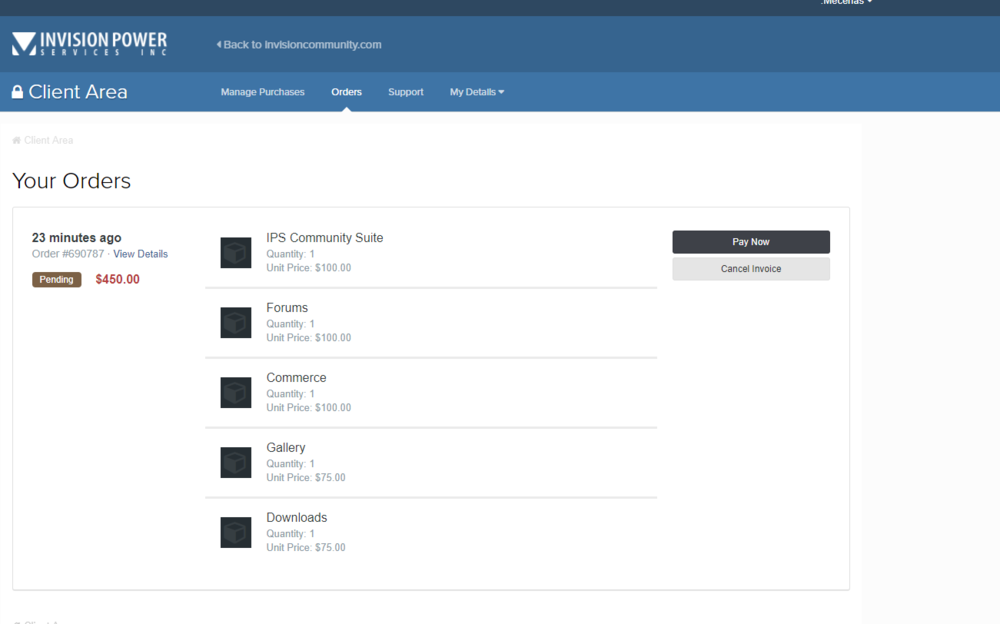Viewport: 1000px width, 624px height.
Task: Open the Manage Purchases tab
Action: coord(262,92)
